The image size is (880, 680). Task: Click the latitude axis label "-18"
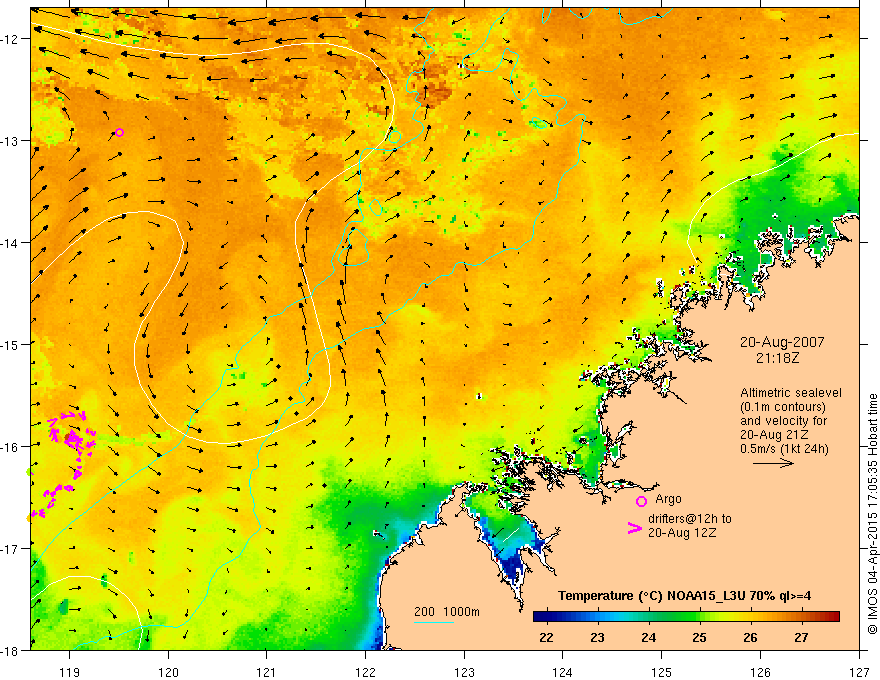coord(10,650)
